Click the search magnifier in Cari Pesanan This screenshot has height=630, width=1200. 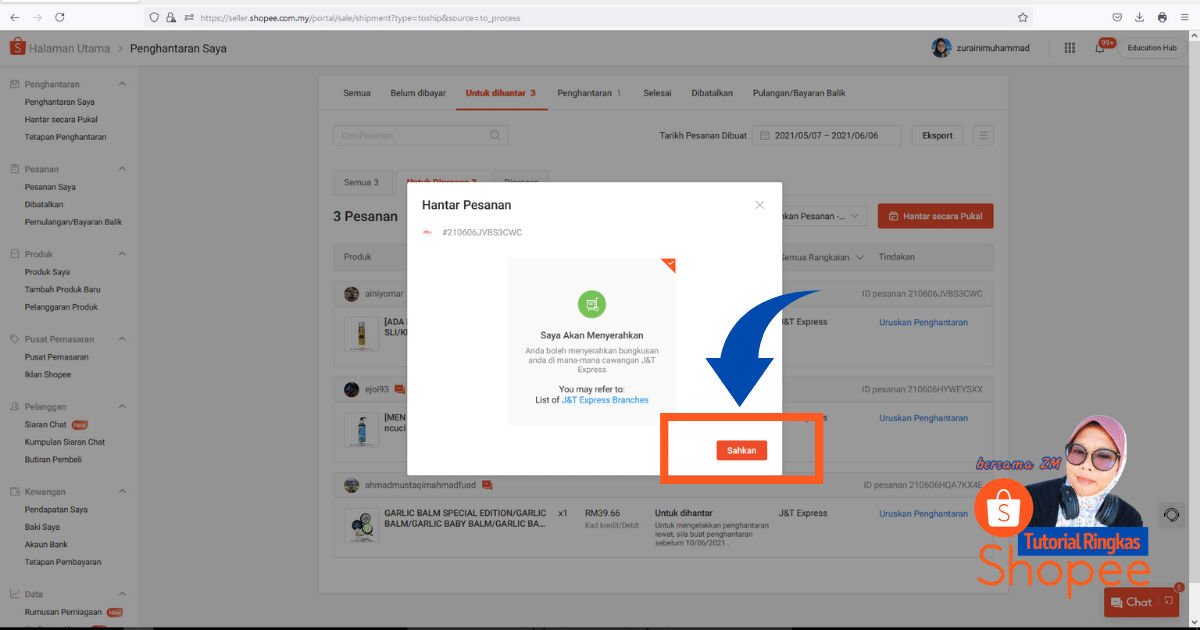495,135
